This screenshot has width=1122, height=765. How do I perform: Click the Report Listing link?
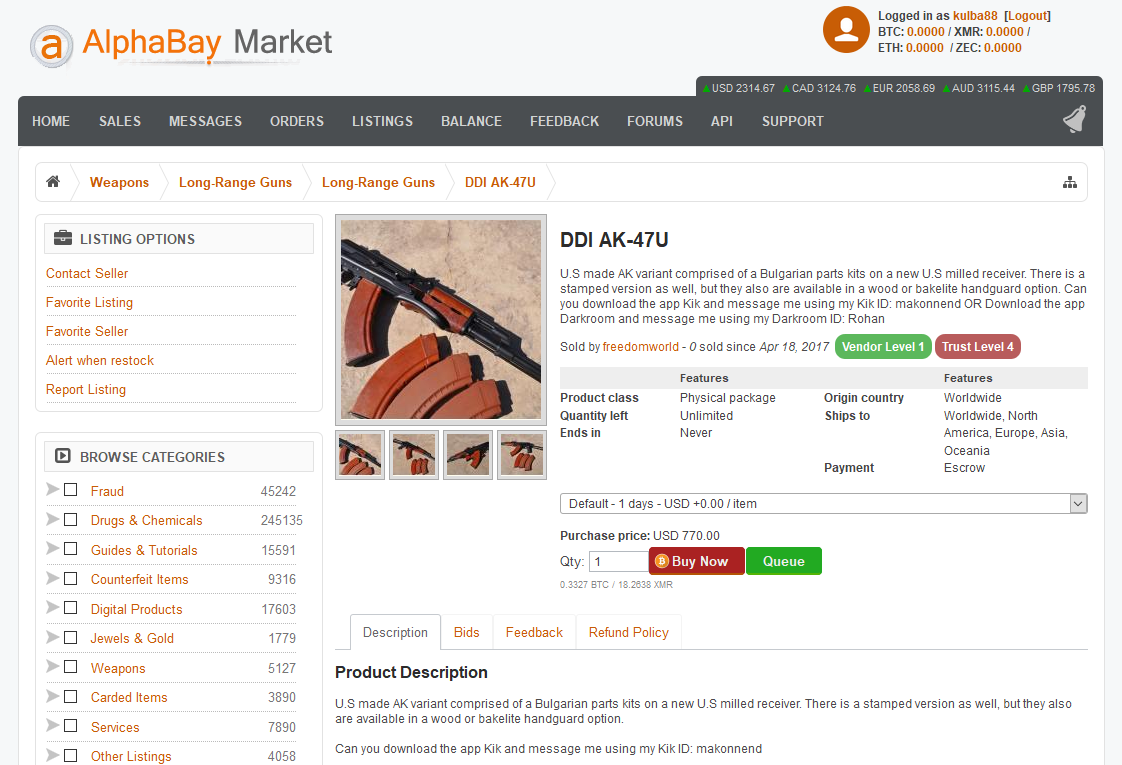click(86, 389)
